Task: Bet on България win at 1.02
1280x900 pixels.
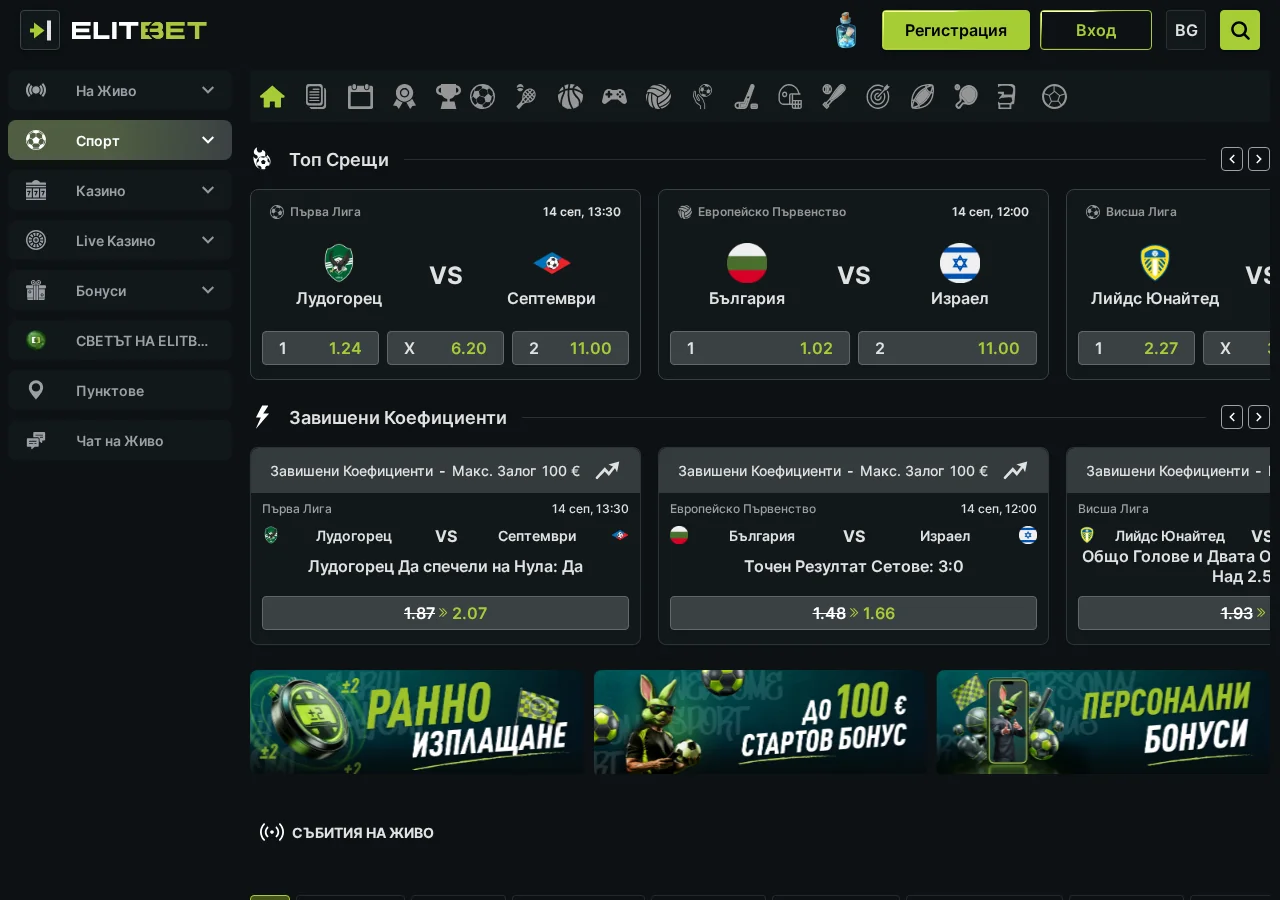Action: tap(760, 348)
